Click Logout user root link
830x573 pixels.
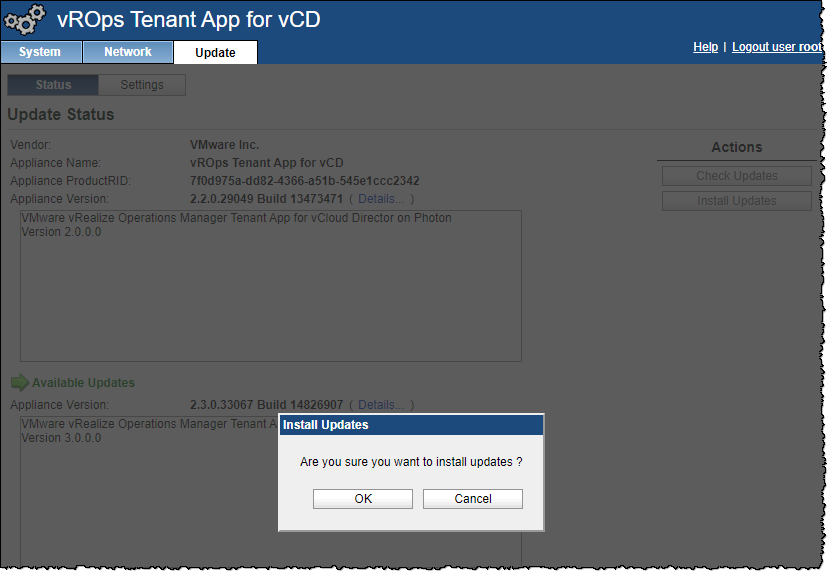tap(777, 47)
